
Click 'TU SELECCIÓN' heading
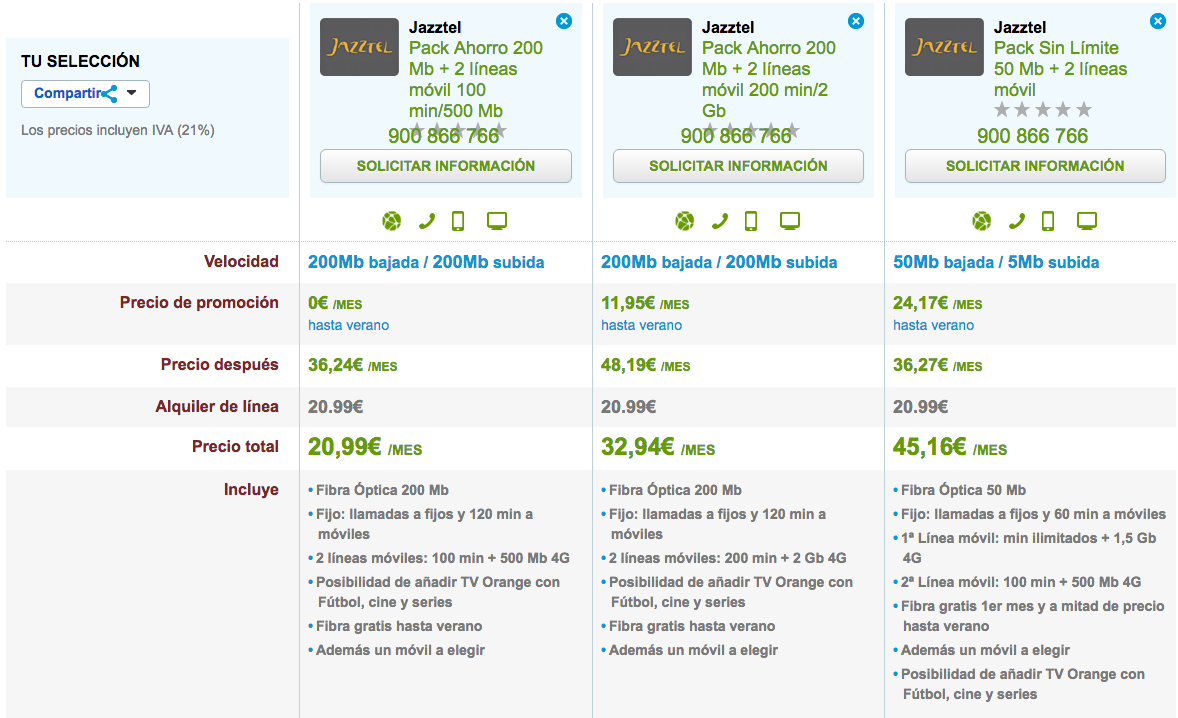click(x=80, y=62)
